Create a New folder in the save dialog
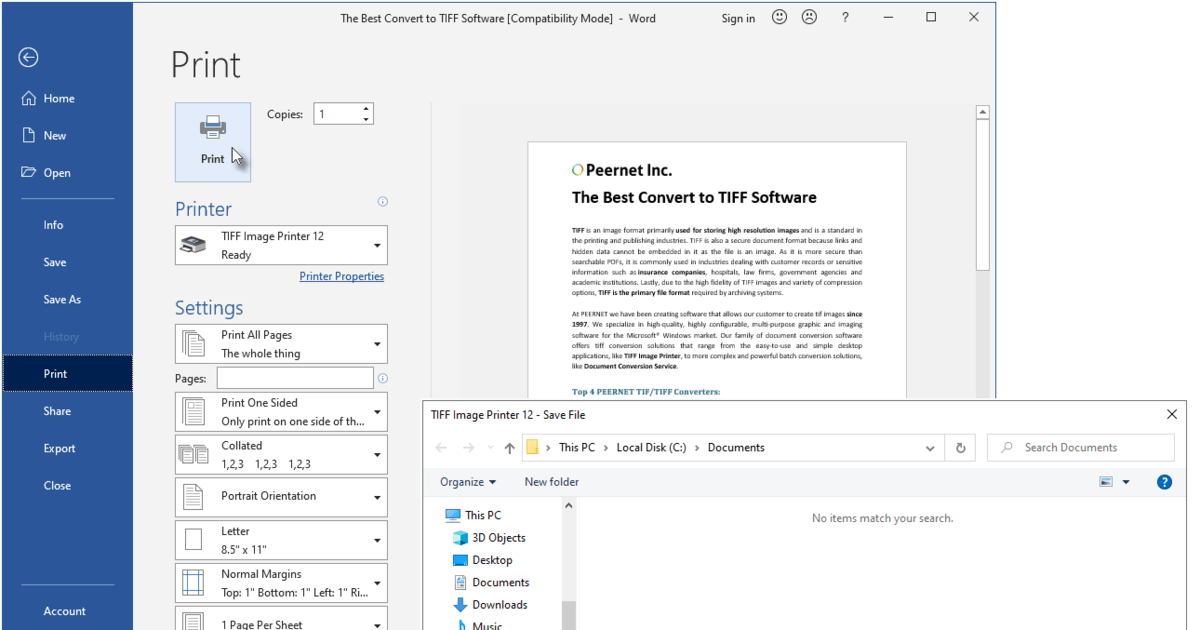Image resolution: width=1200 pixels, height=630 pixels. click(550, 481)
